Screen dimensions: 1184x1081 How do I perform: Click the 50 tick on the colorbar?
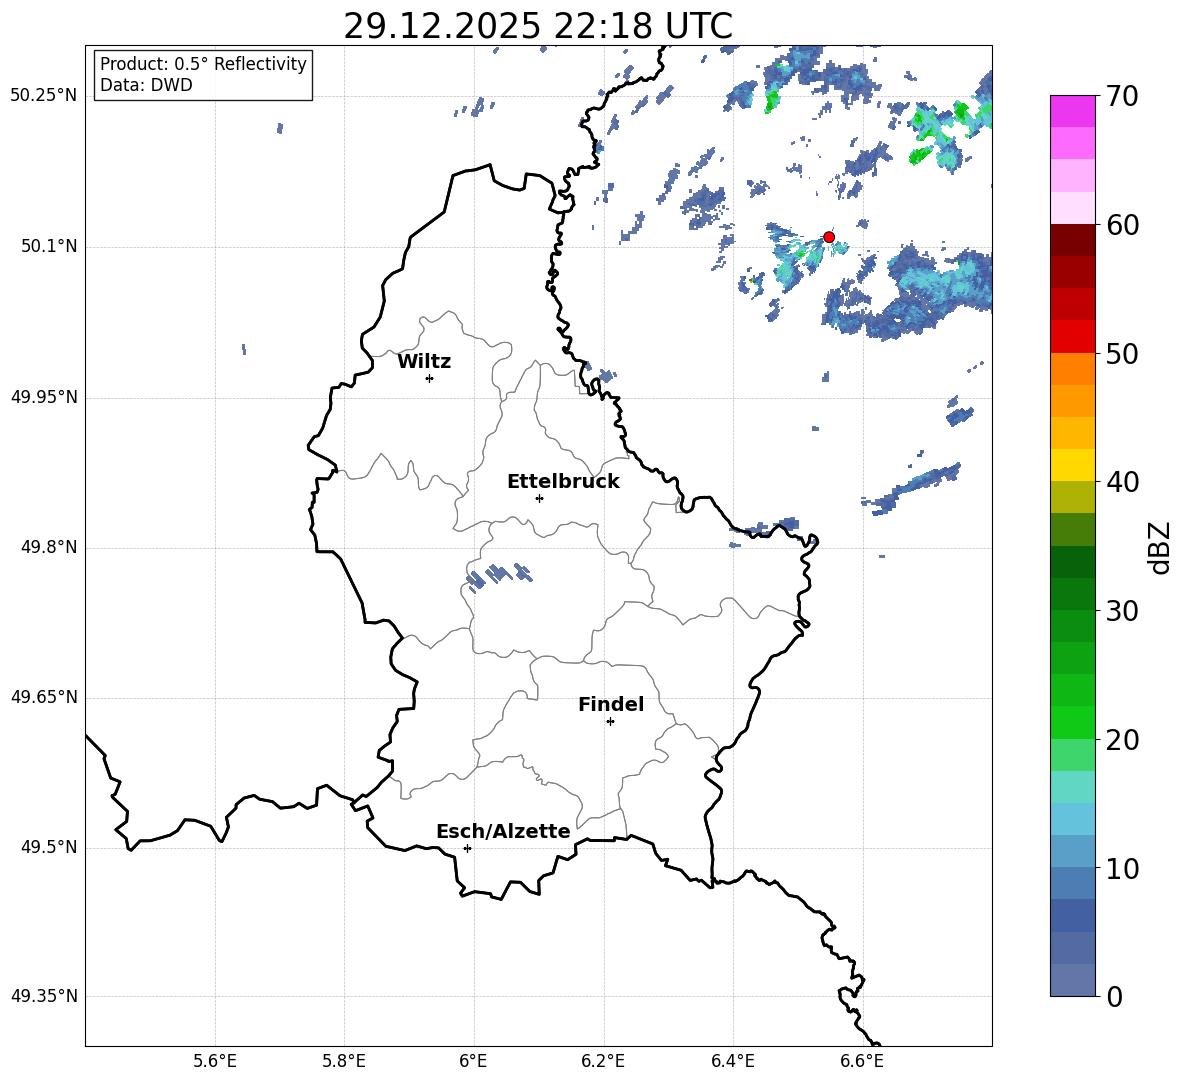click(1121, 353)
